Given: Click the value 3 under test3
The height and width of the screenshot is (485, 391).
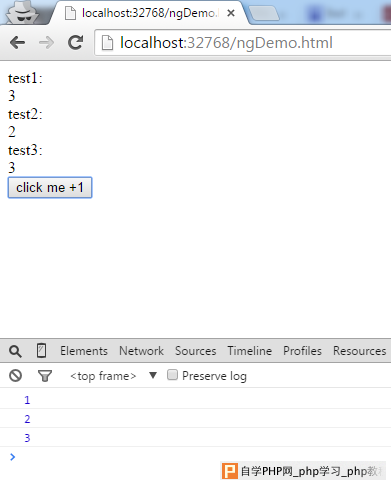Looking at the screenshot, I should [x=12, y=168].
